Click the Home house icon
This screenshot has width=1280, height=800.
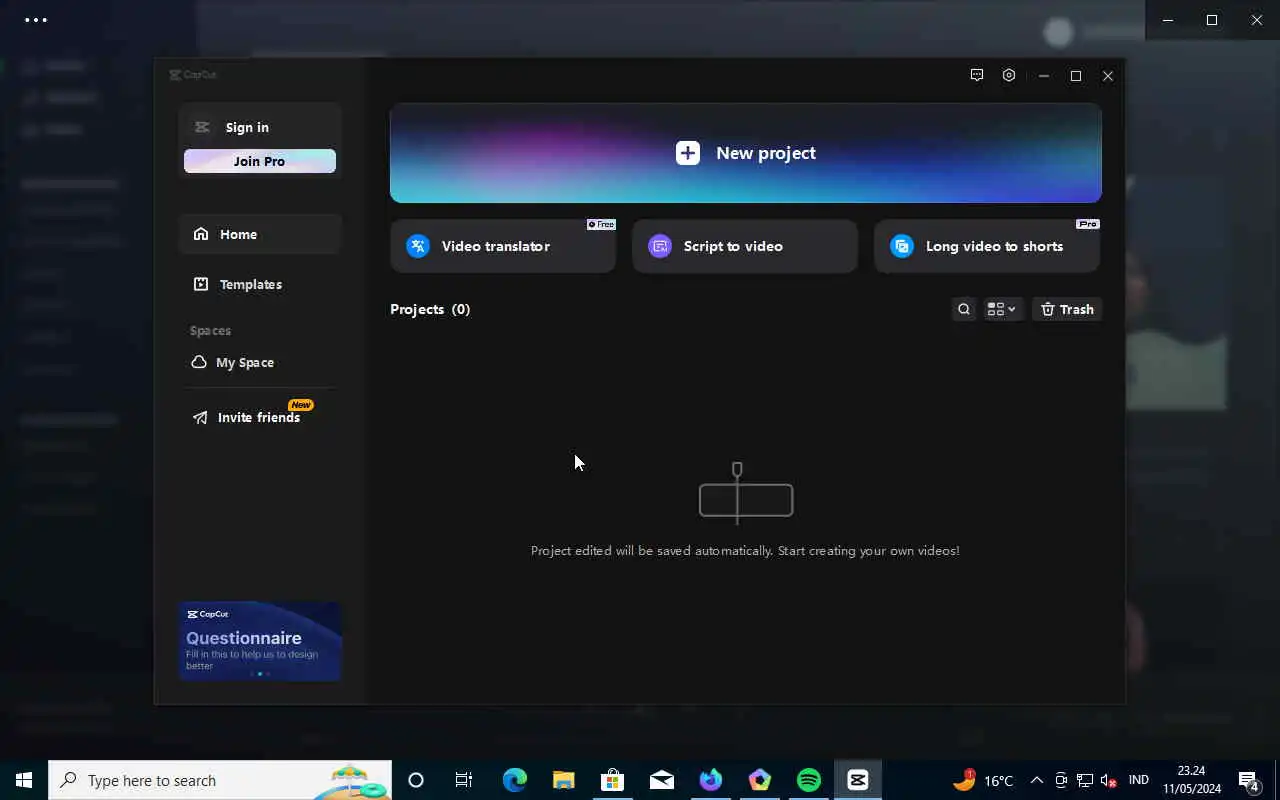pyautogui.click(x=201, y=234)
